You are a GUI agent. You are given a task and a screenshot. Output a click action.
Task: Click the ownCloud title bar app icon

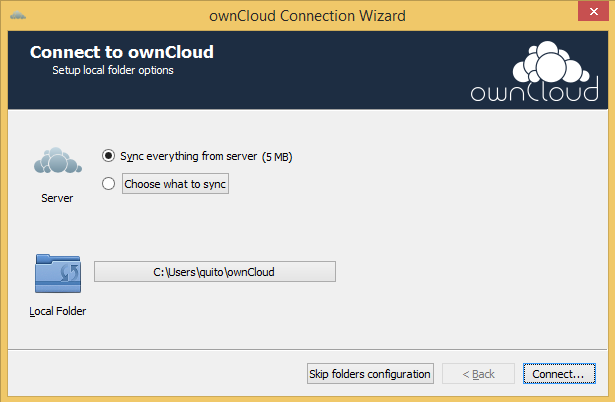point(18,16)
